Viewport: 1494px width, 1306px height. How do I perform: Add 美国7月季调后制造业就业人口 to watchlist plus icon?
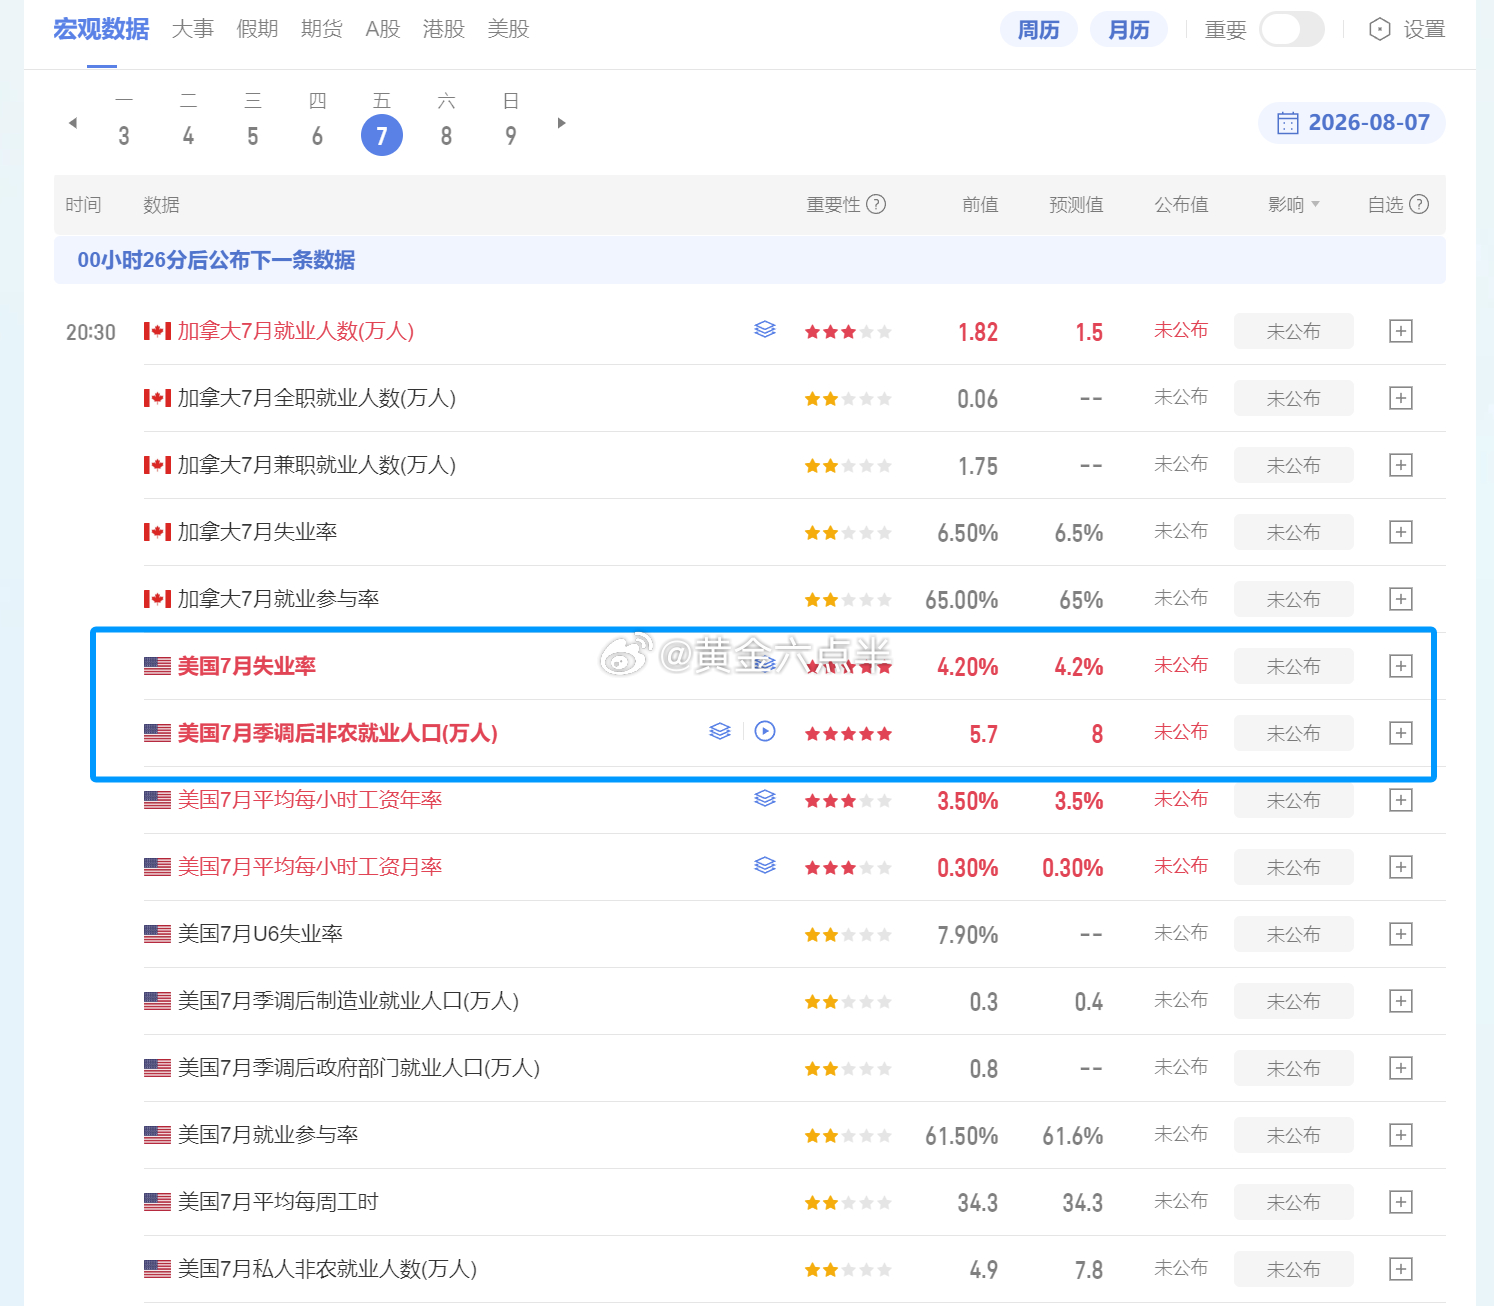coord(1401,1001)
